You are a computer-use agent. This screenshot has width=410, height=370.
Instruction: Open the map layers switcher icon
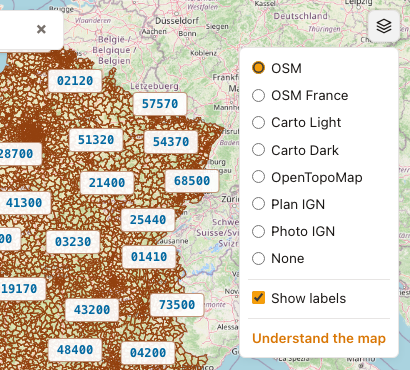384,26
